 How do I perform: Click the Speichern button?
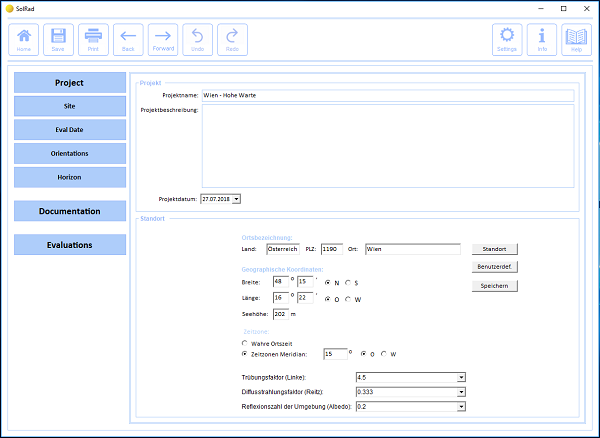[x=494, y=286]
